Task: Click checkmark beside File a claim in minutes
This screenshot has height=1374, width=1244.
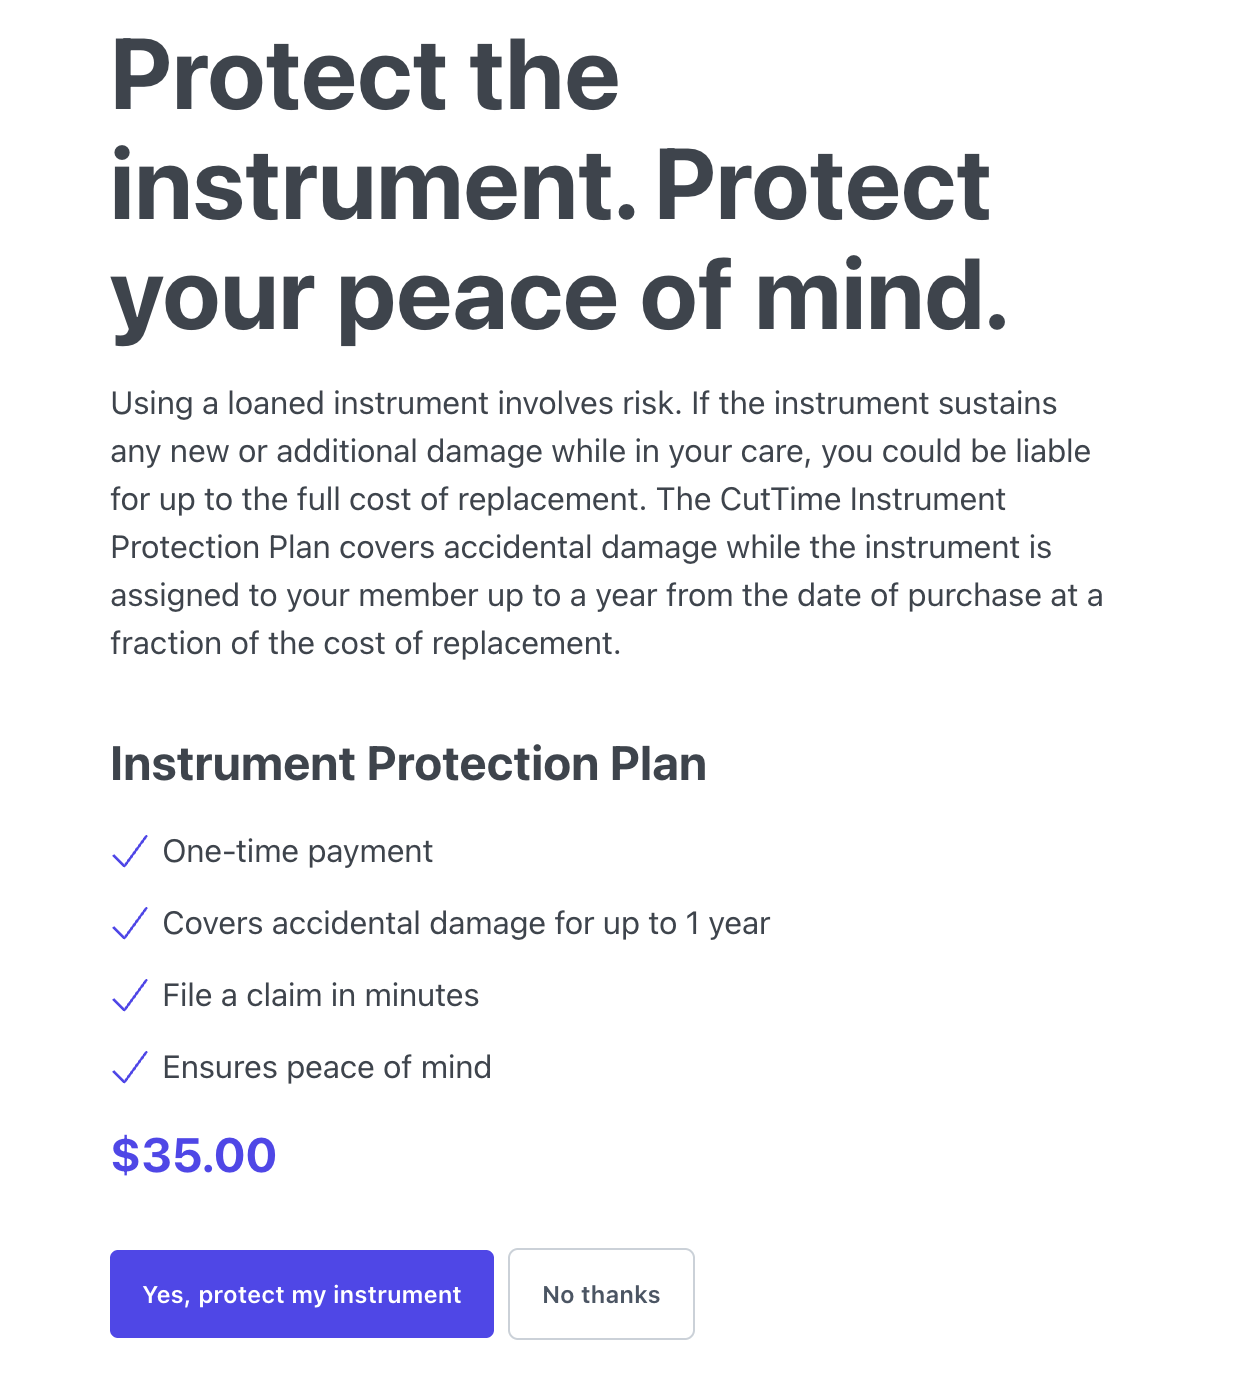Action: (130, 996)
